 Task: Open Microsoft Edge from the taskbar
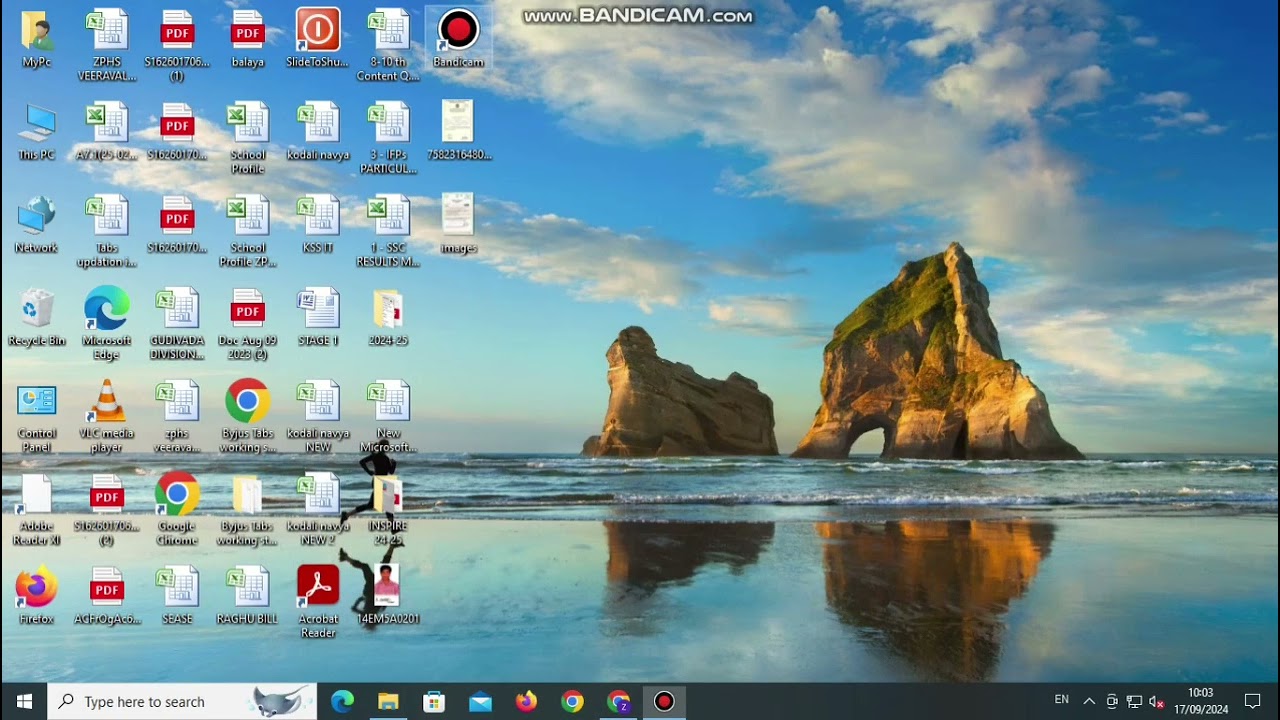pos(342,702)
